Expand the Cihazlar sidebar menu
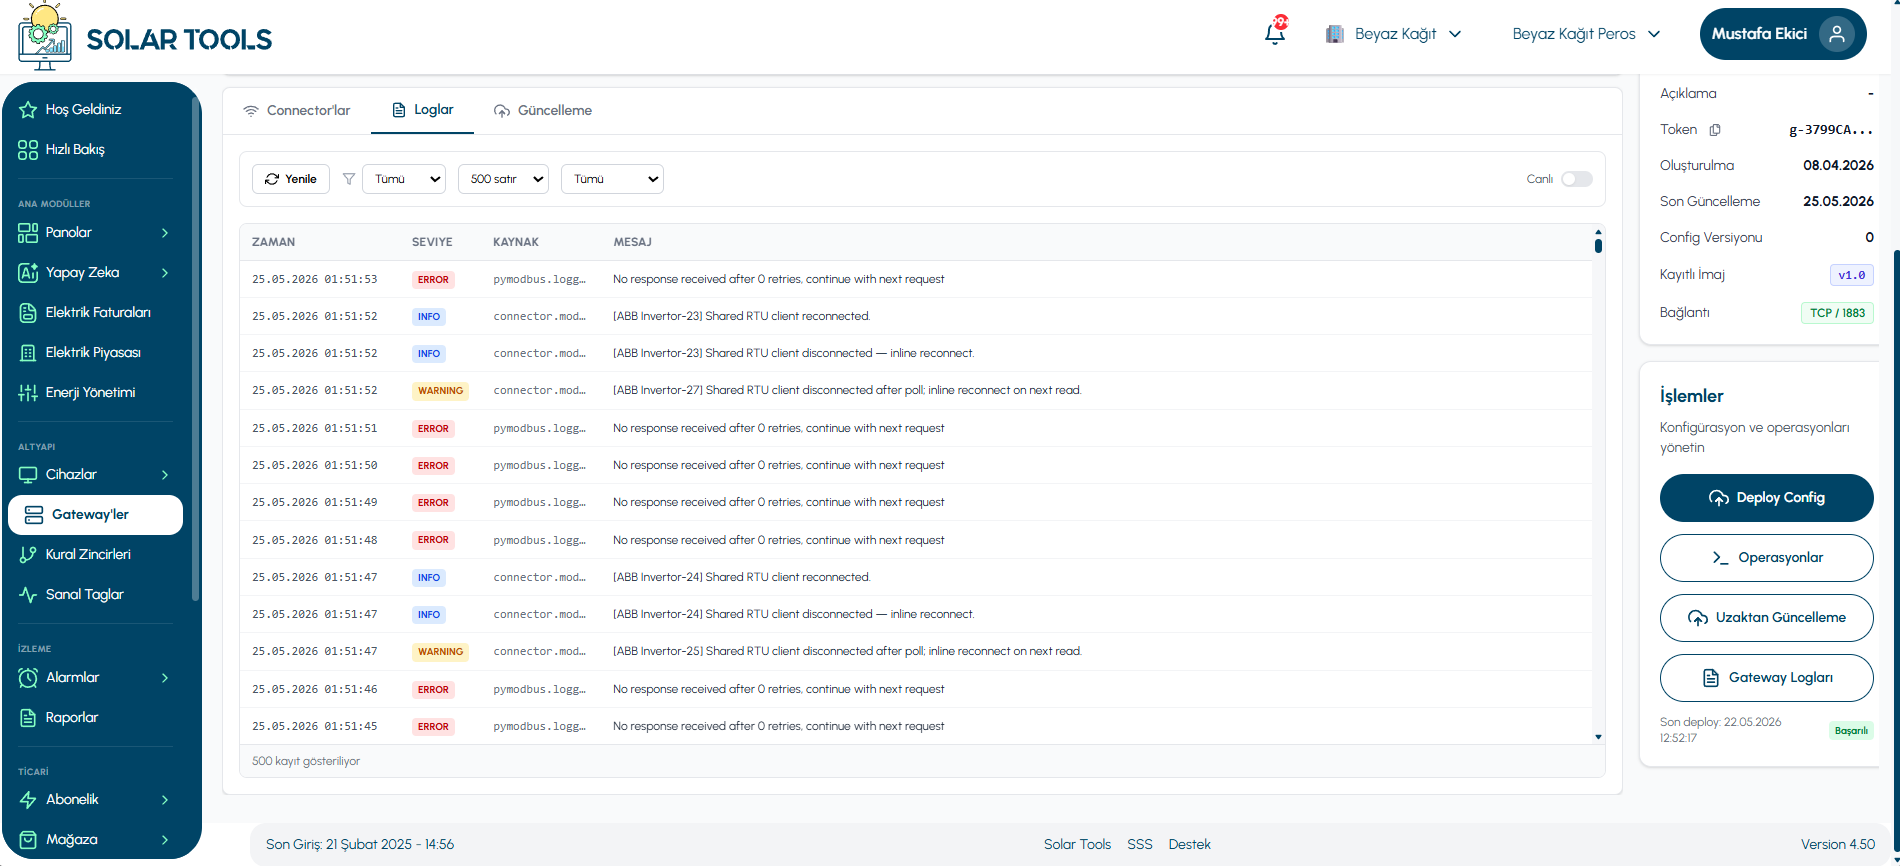The height and width of the screenshot is (866, 1900). (x=96, y=474)
